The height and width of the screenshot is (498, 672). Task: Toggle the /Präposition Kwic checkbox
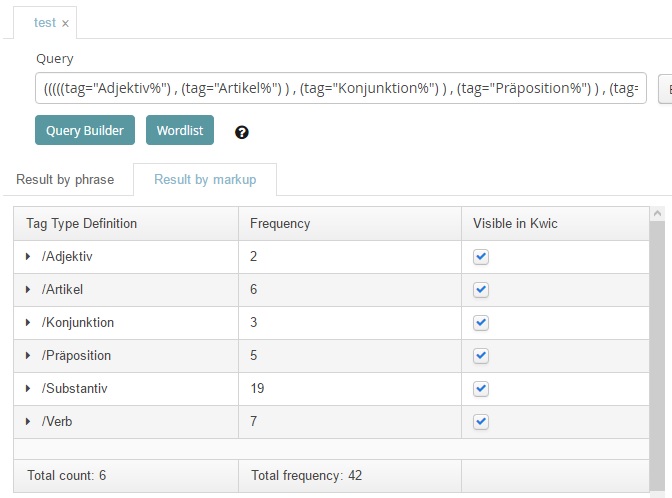(481, 356)
